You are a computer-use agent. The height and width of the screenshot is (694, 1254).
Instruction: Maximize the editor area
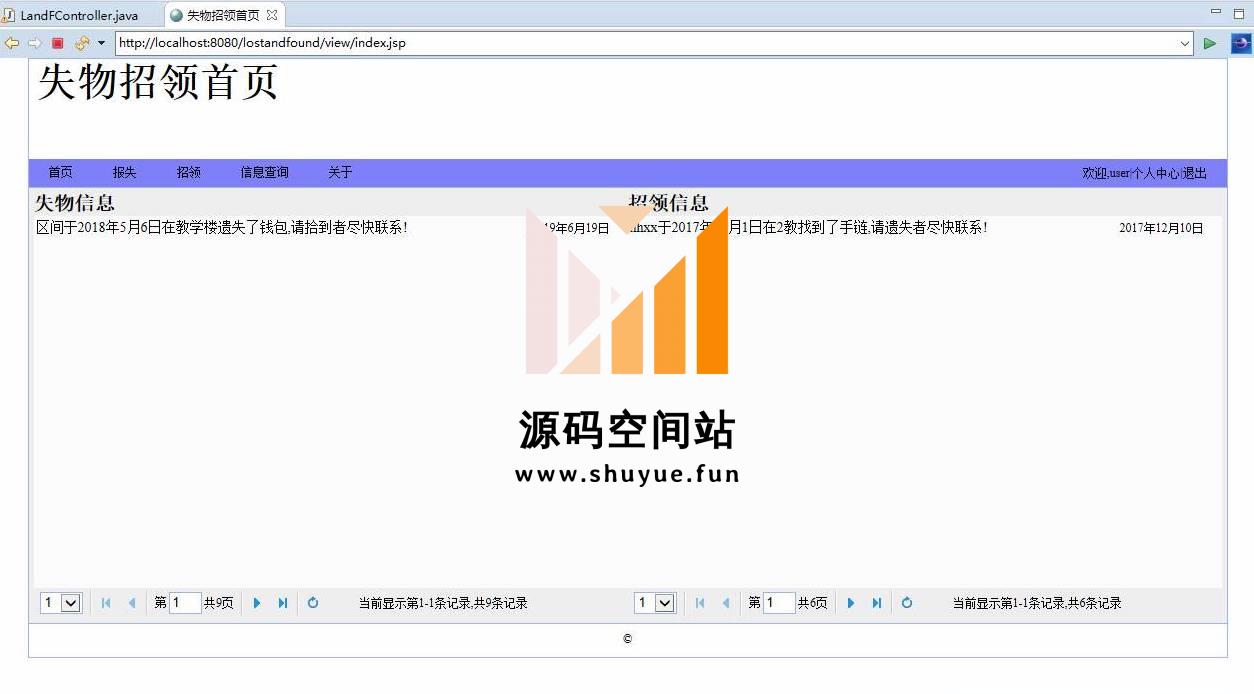click(x=1238, y=12)
